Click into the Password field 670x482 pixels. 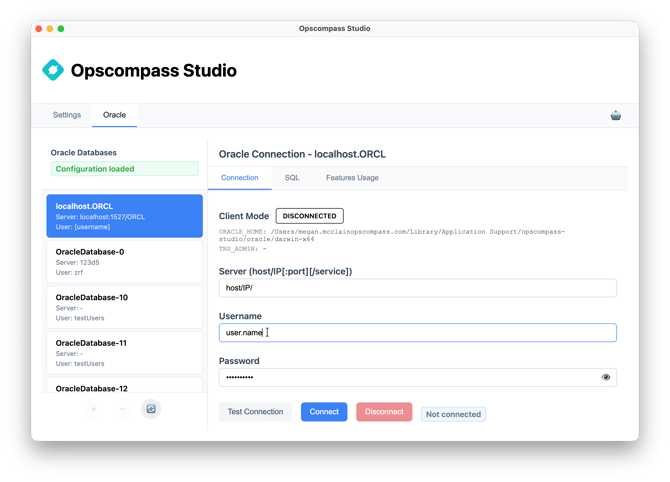click(x=405, y=377)
